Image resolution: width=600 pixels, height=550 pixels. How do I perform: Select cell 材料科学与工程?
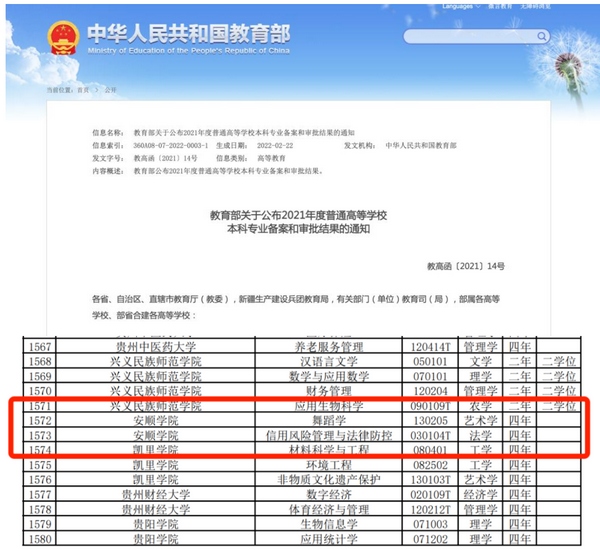click(329, 450)
